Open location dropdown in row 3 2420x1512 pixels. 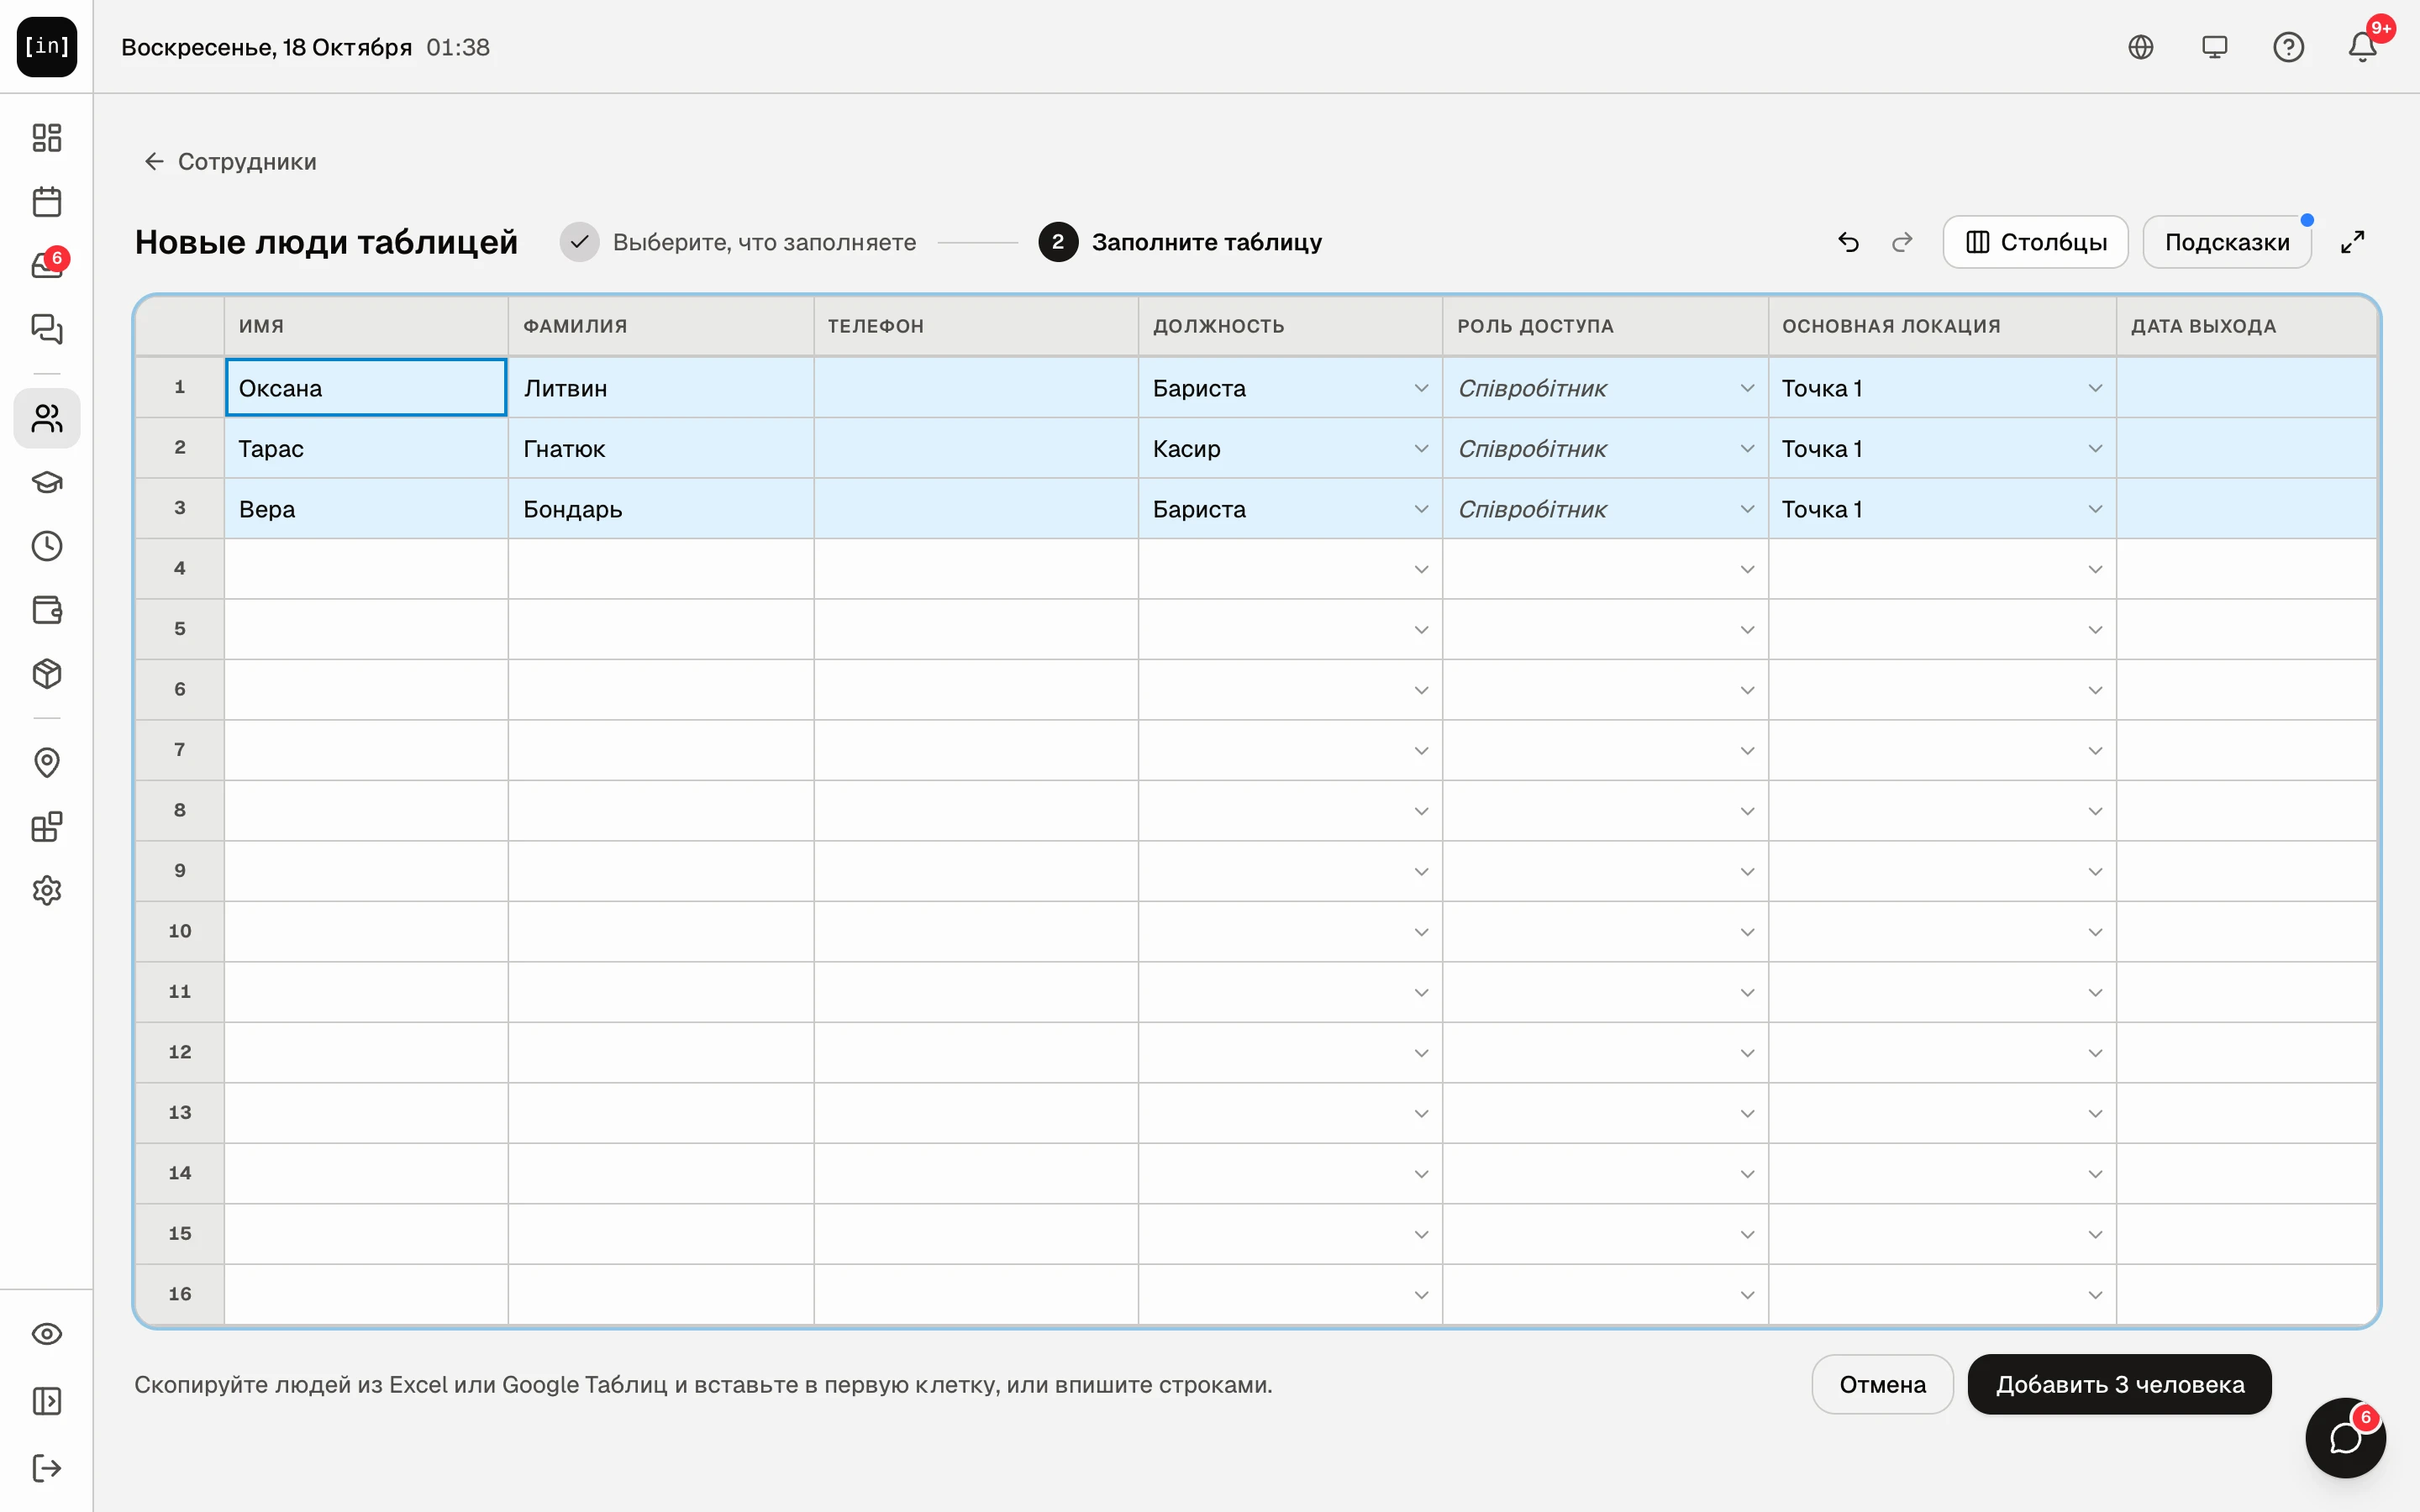point(2095,509)
